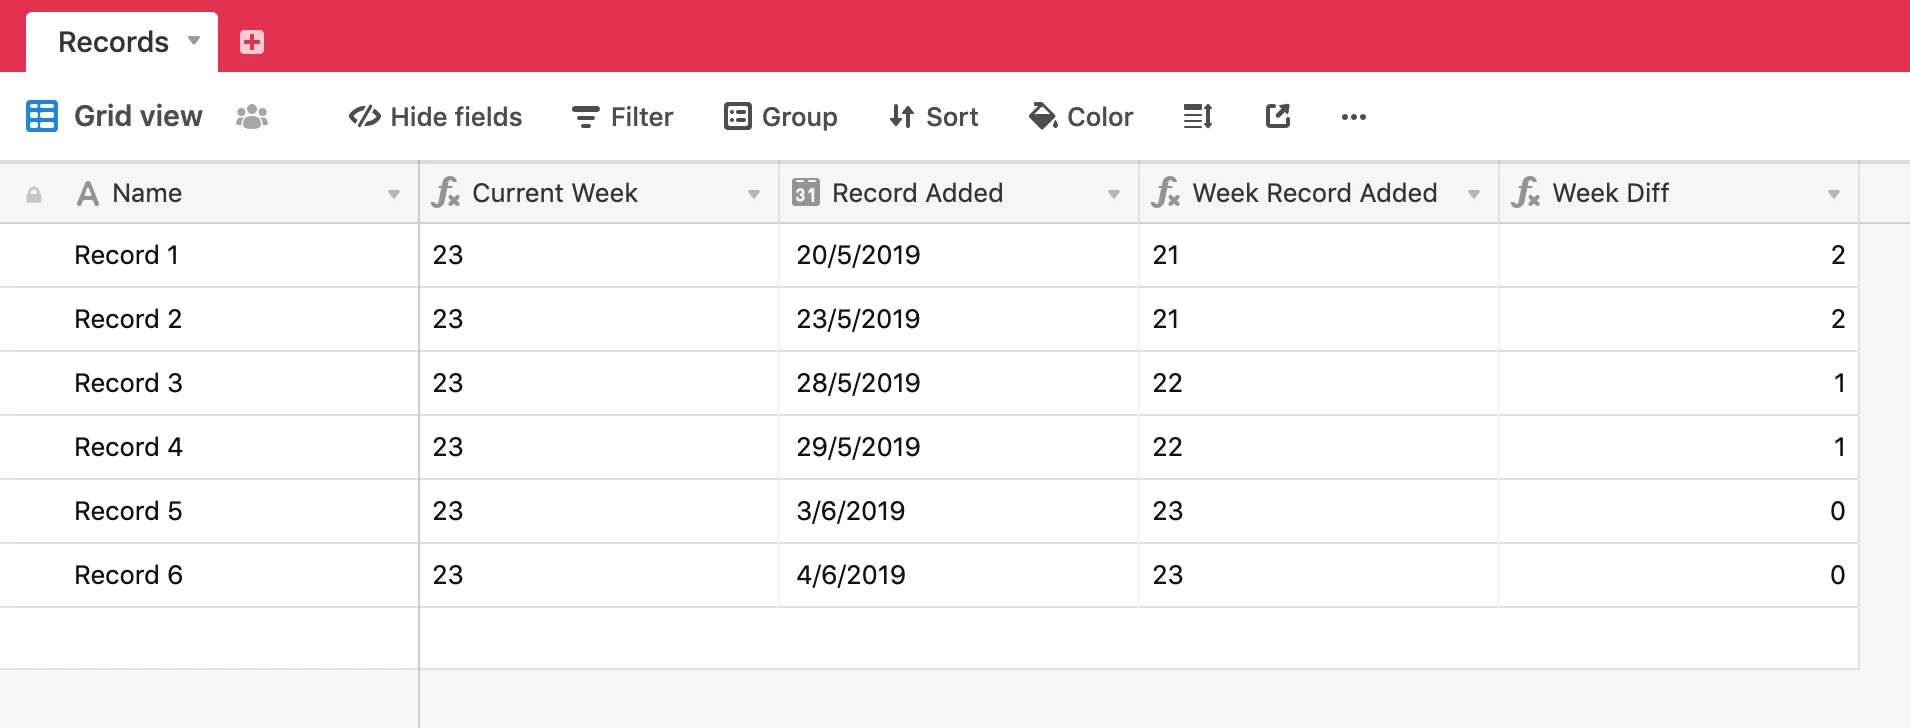Screen dimensions: 1910x728
Task: Expand the Week Record Added column dropdown
Action: (x=1474, y=194)
